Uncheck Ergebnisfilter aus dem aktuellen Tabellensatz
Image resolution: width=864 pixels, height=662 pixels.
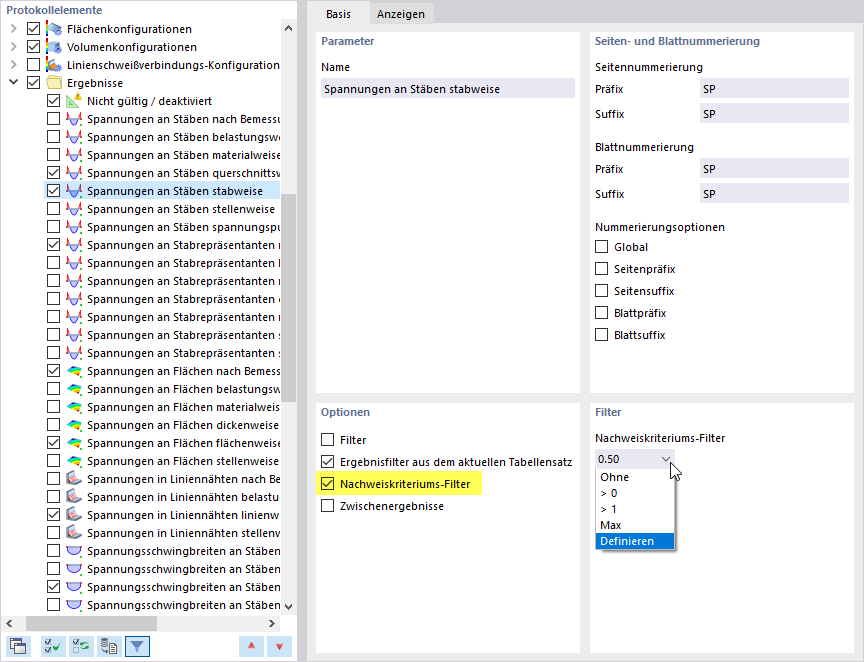point(327,461)
